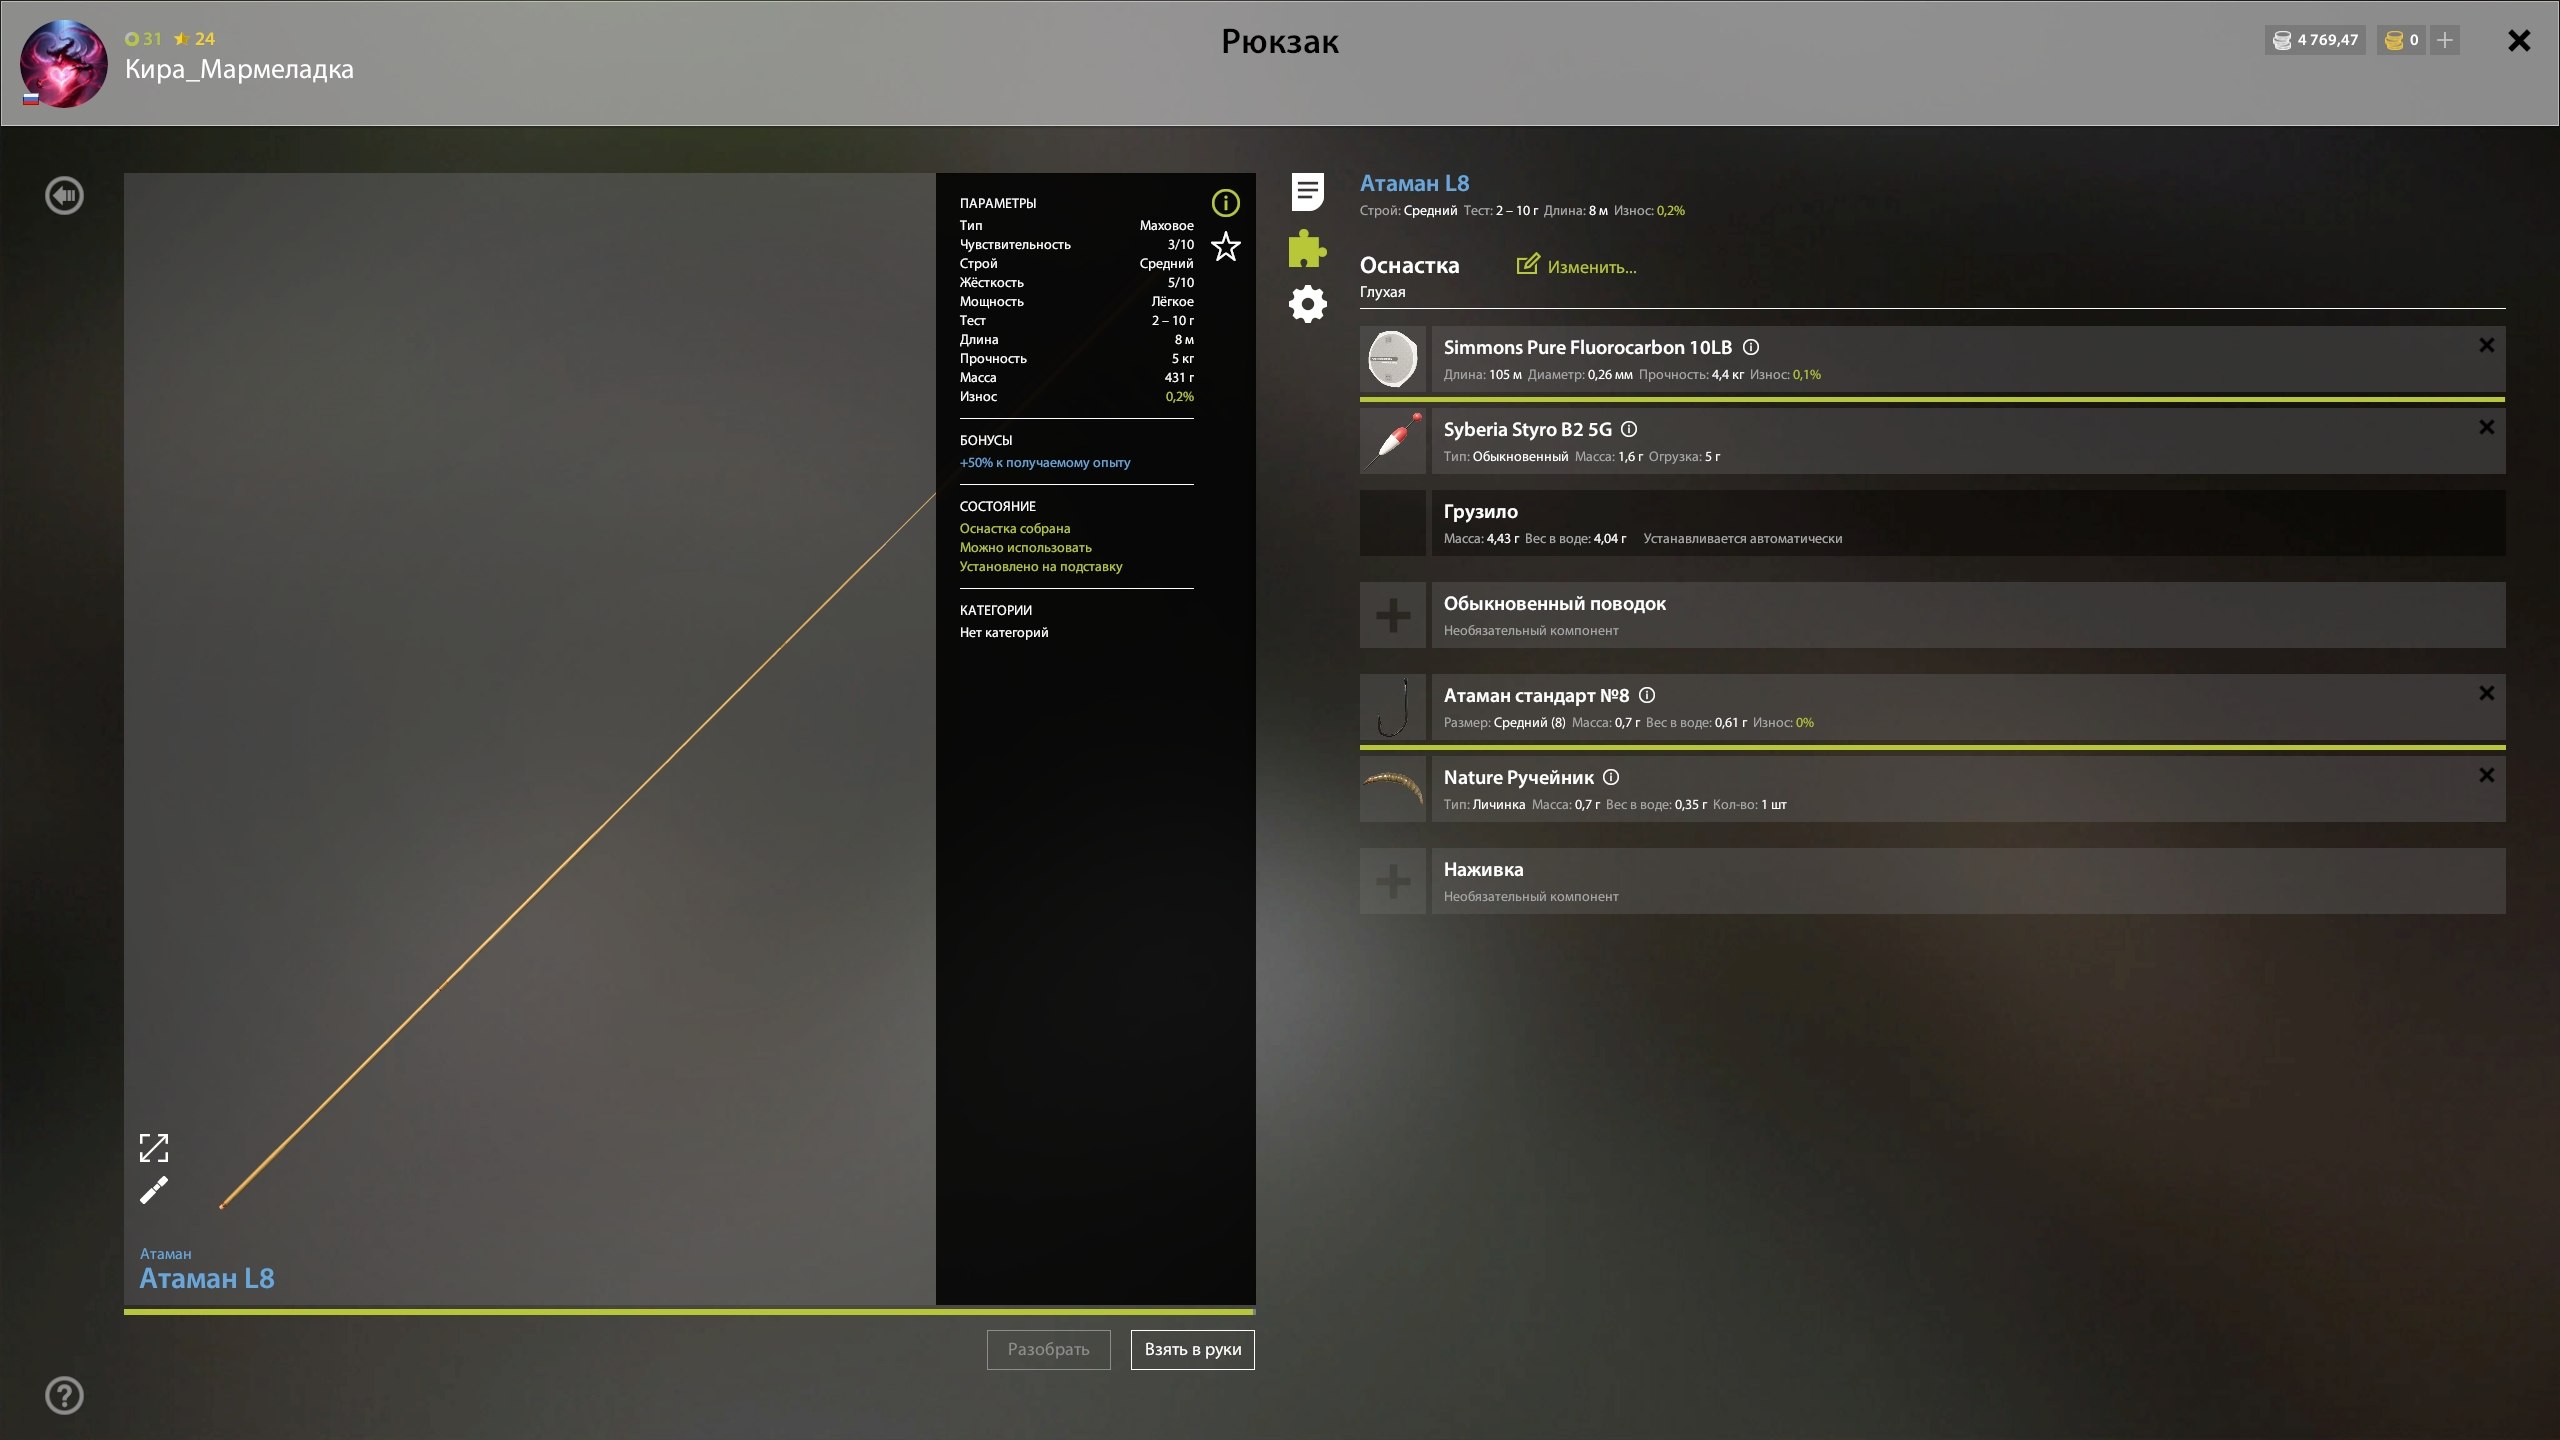Viewport: 2560px width, 1440px height.
Task: Expand rod view to fullscreen
Action: pos(153,1148)
